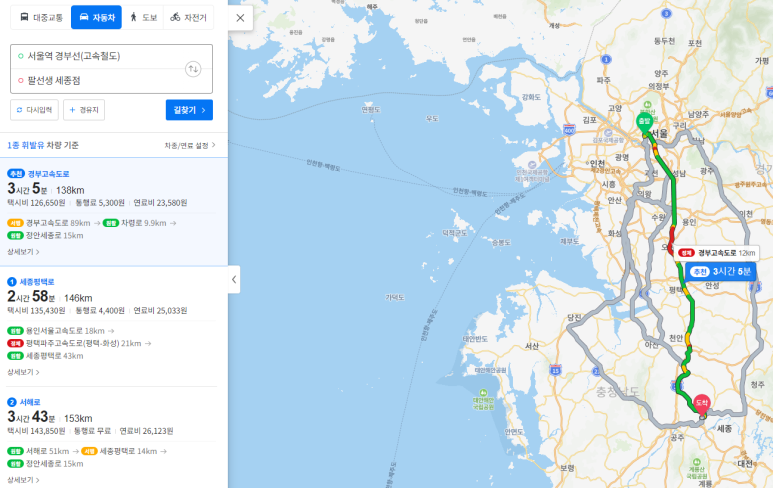Click the number 2 badge beside 서해로
The width and height of the screenshot is (773, 488).
[12, 402]
